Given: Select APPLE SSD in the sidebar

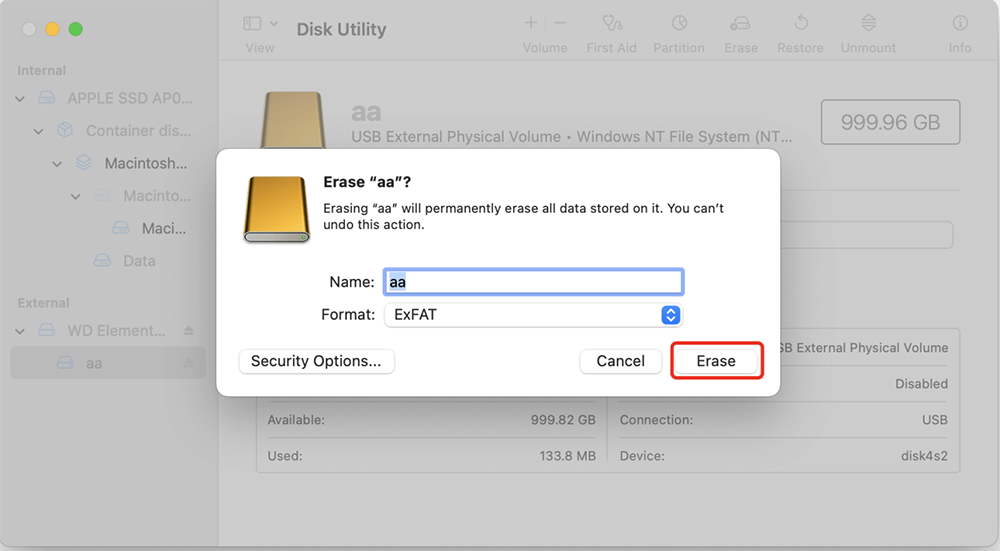Looking at the screenshot, I should 130,98.
